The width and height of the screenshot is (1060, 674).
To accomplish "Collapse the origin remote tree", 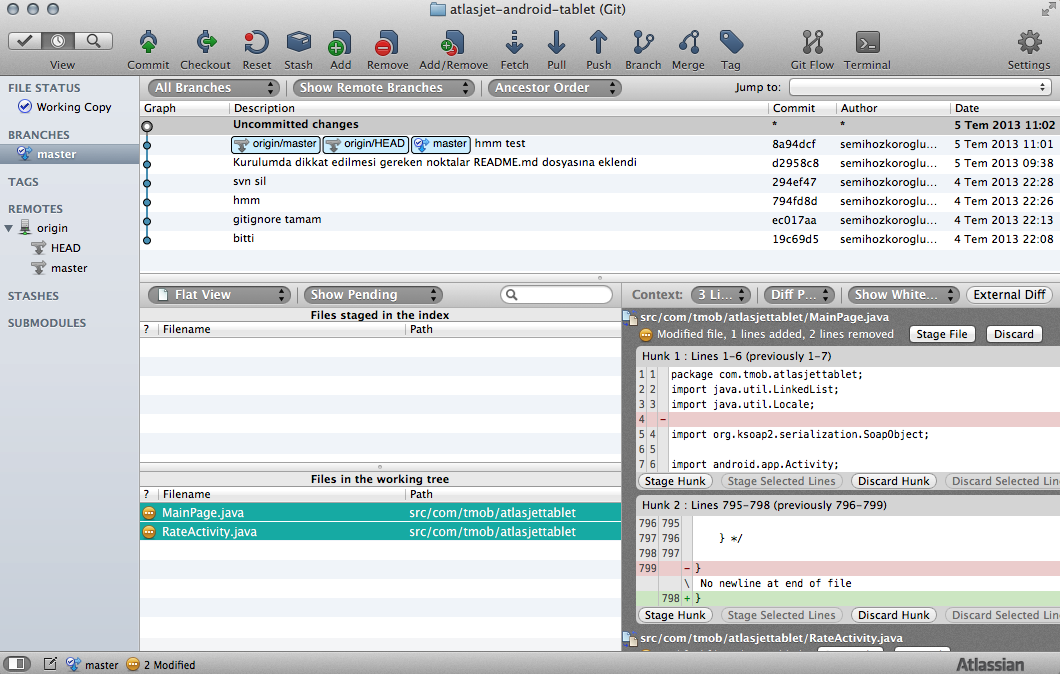I will pyautogui.click(x=9, y=228).
